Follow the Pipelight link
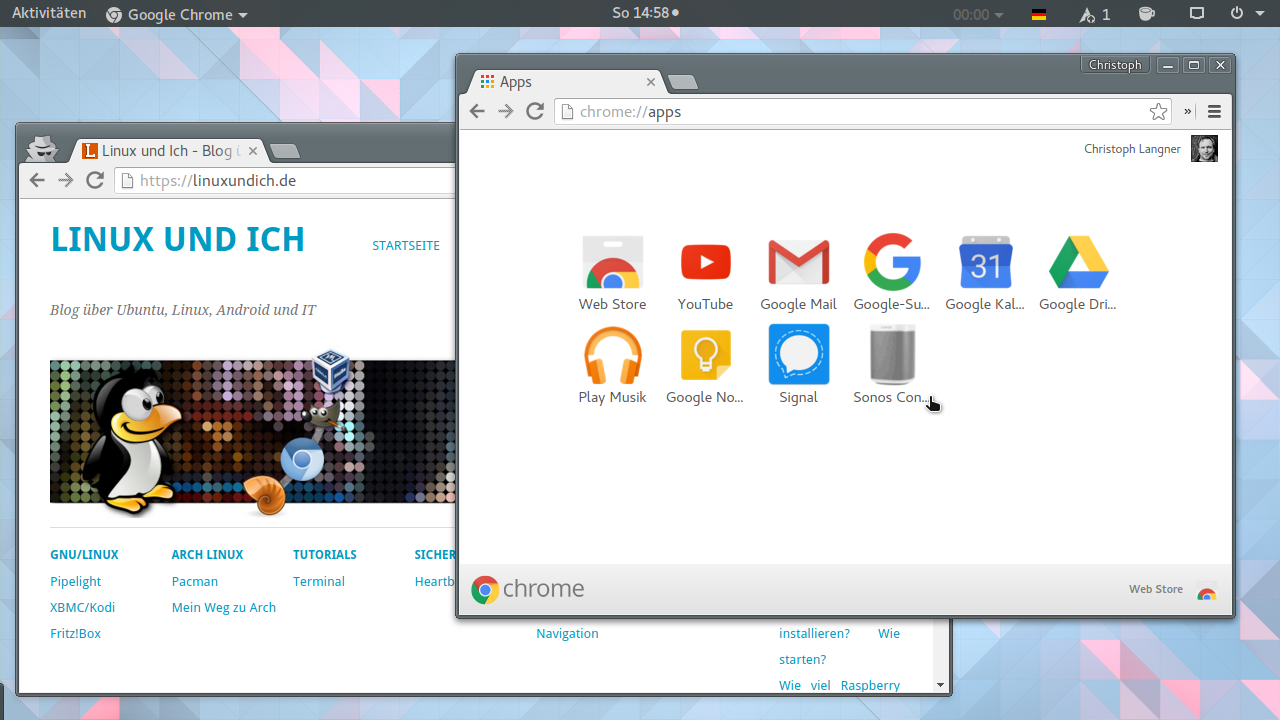This screenshot has height=720, width=1280. click(76, 581)
